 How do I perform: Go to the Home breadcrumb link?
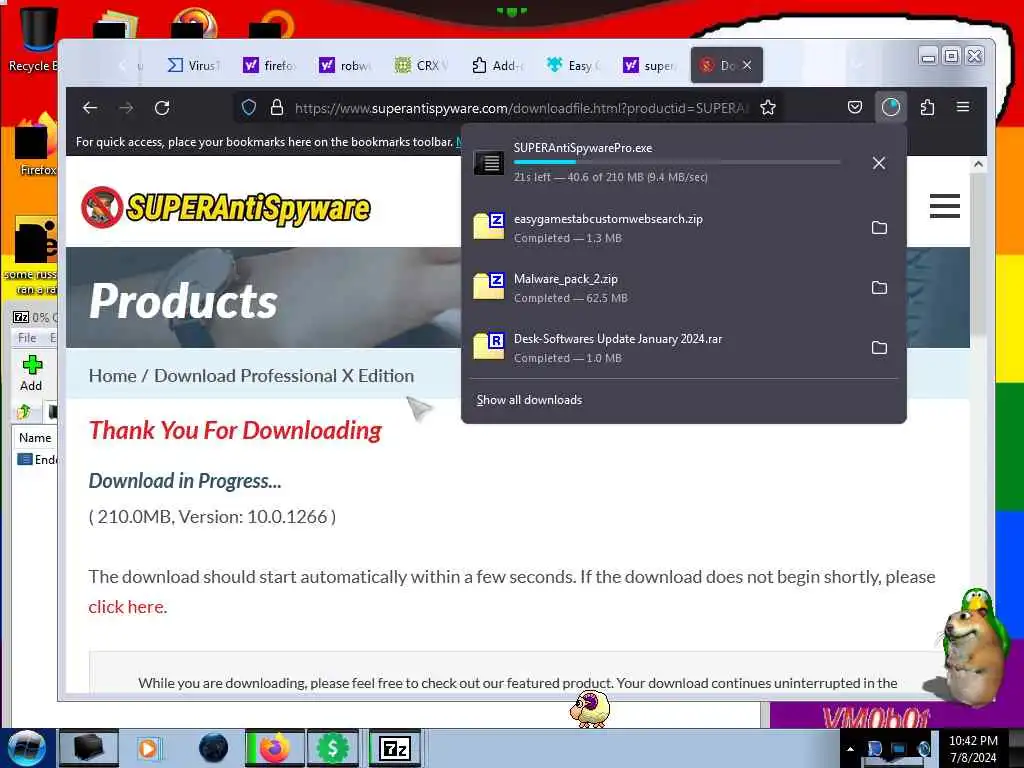[112, 376]
